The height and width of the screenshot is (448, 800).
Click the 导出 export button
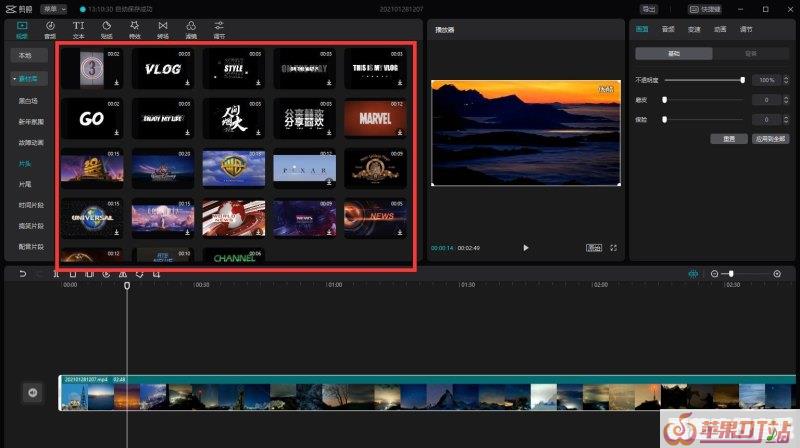[649, 9]
